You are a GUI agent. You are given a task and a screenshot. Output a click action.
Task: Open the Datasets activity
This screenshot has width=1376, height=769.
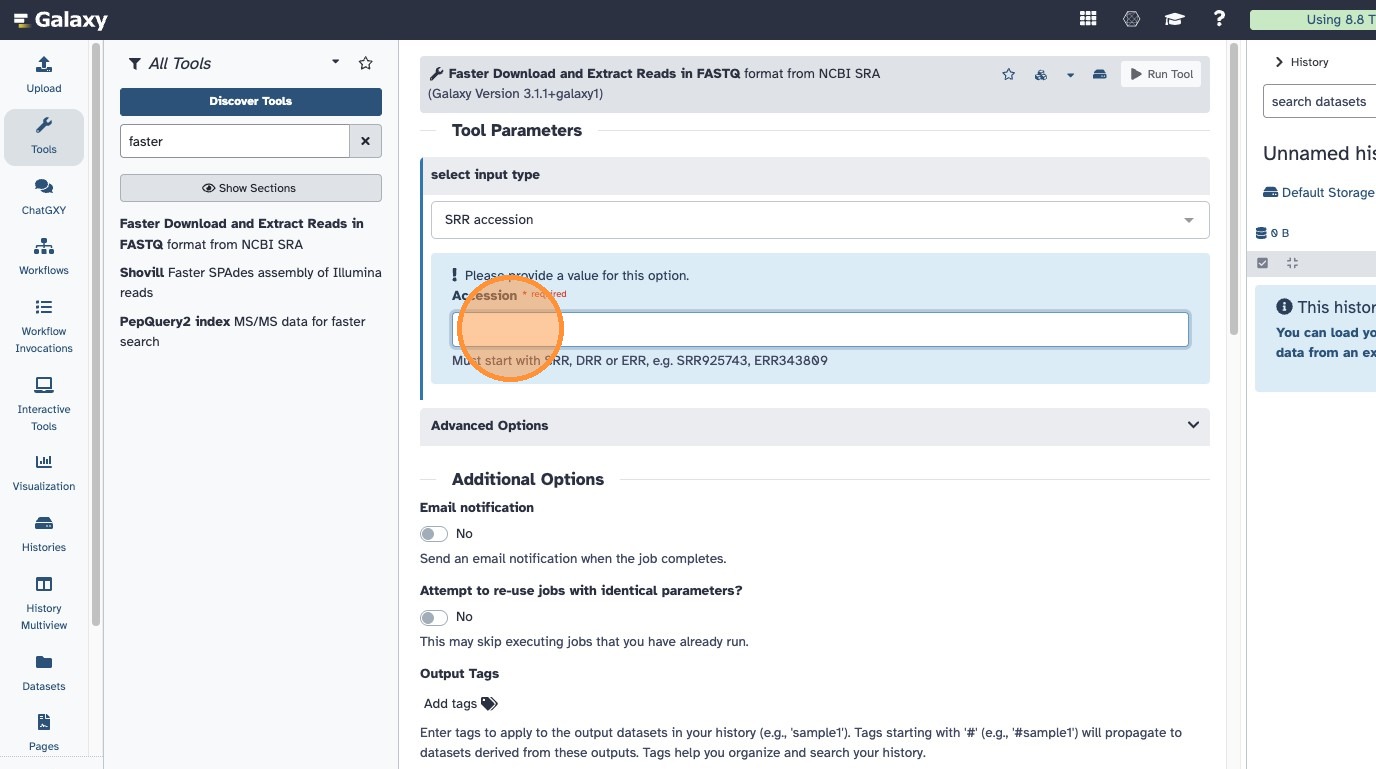[x=44, y=673]
